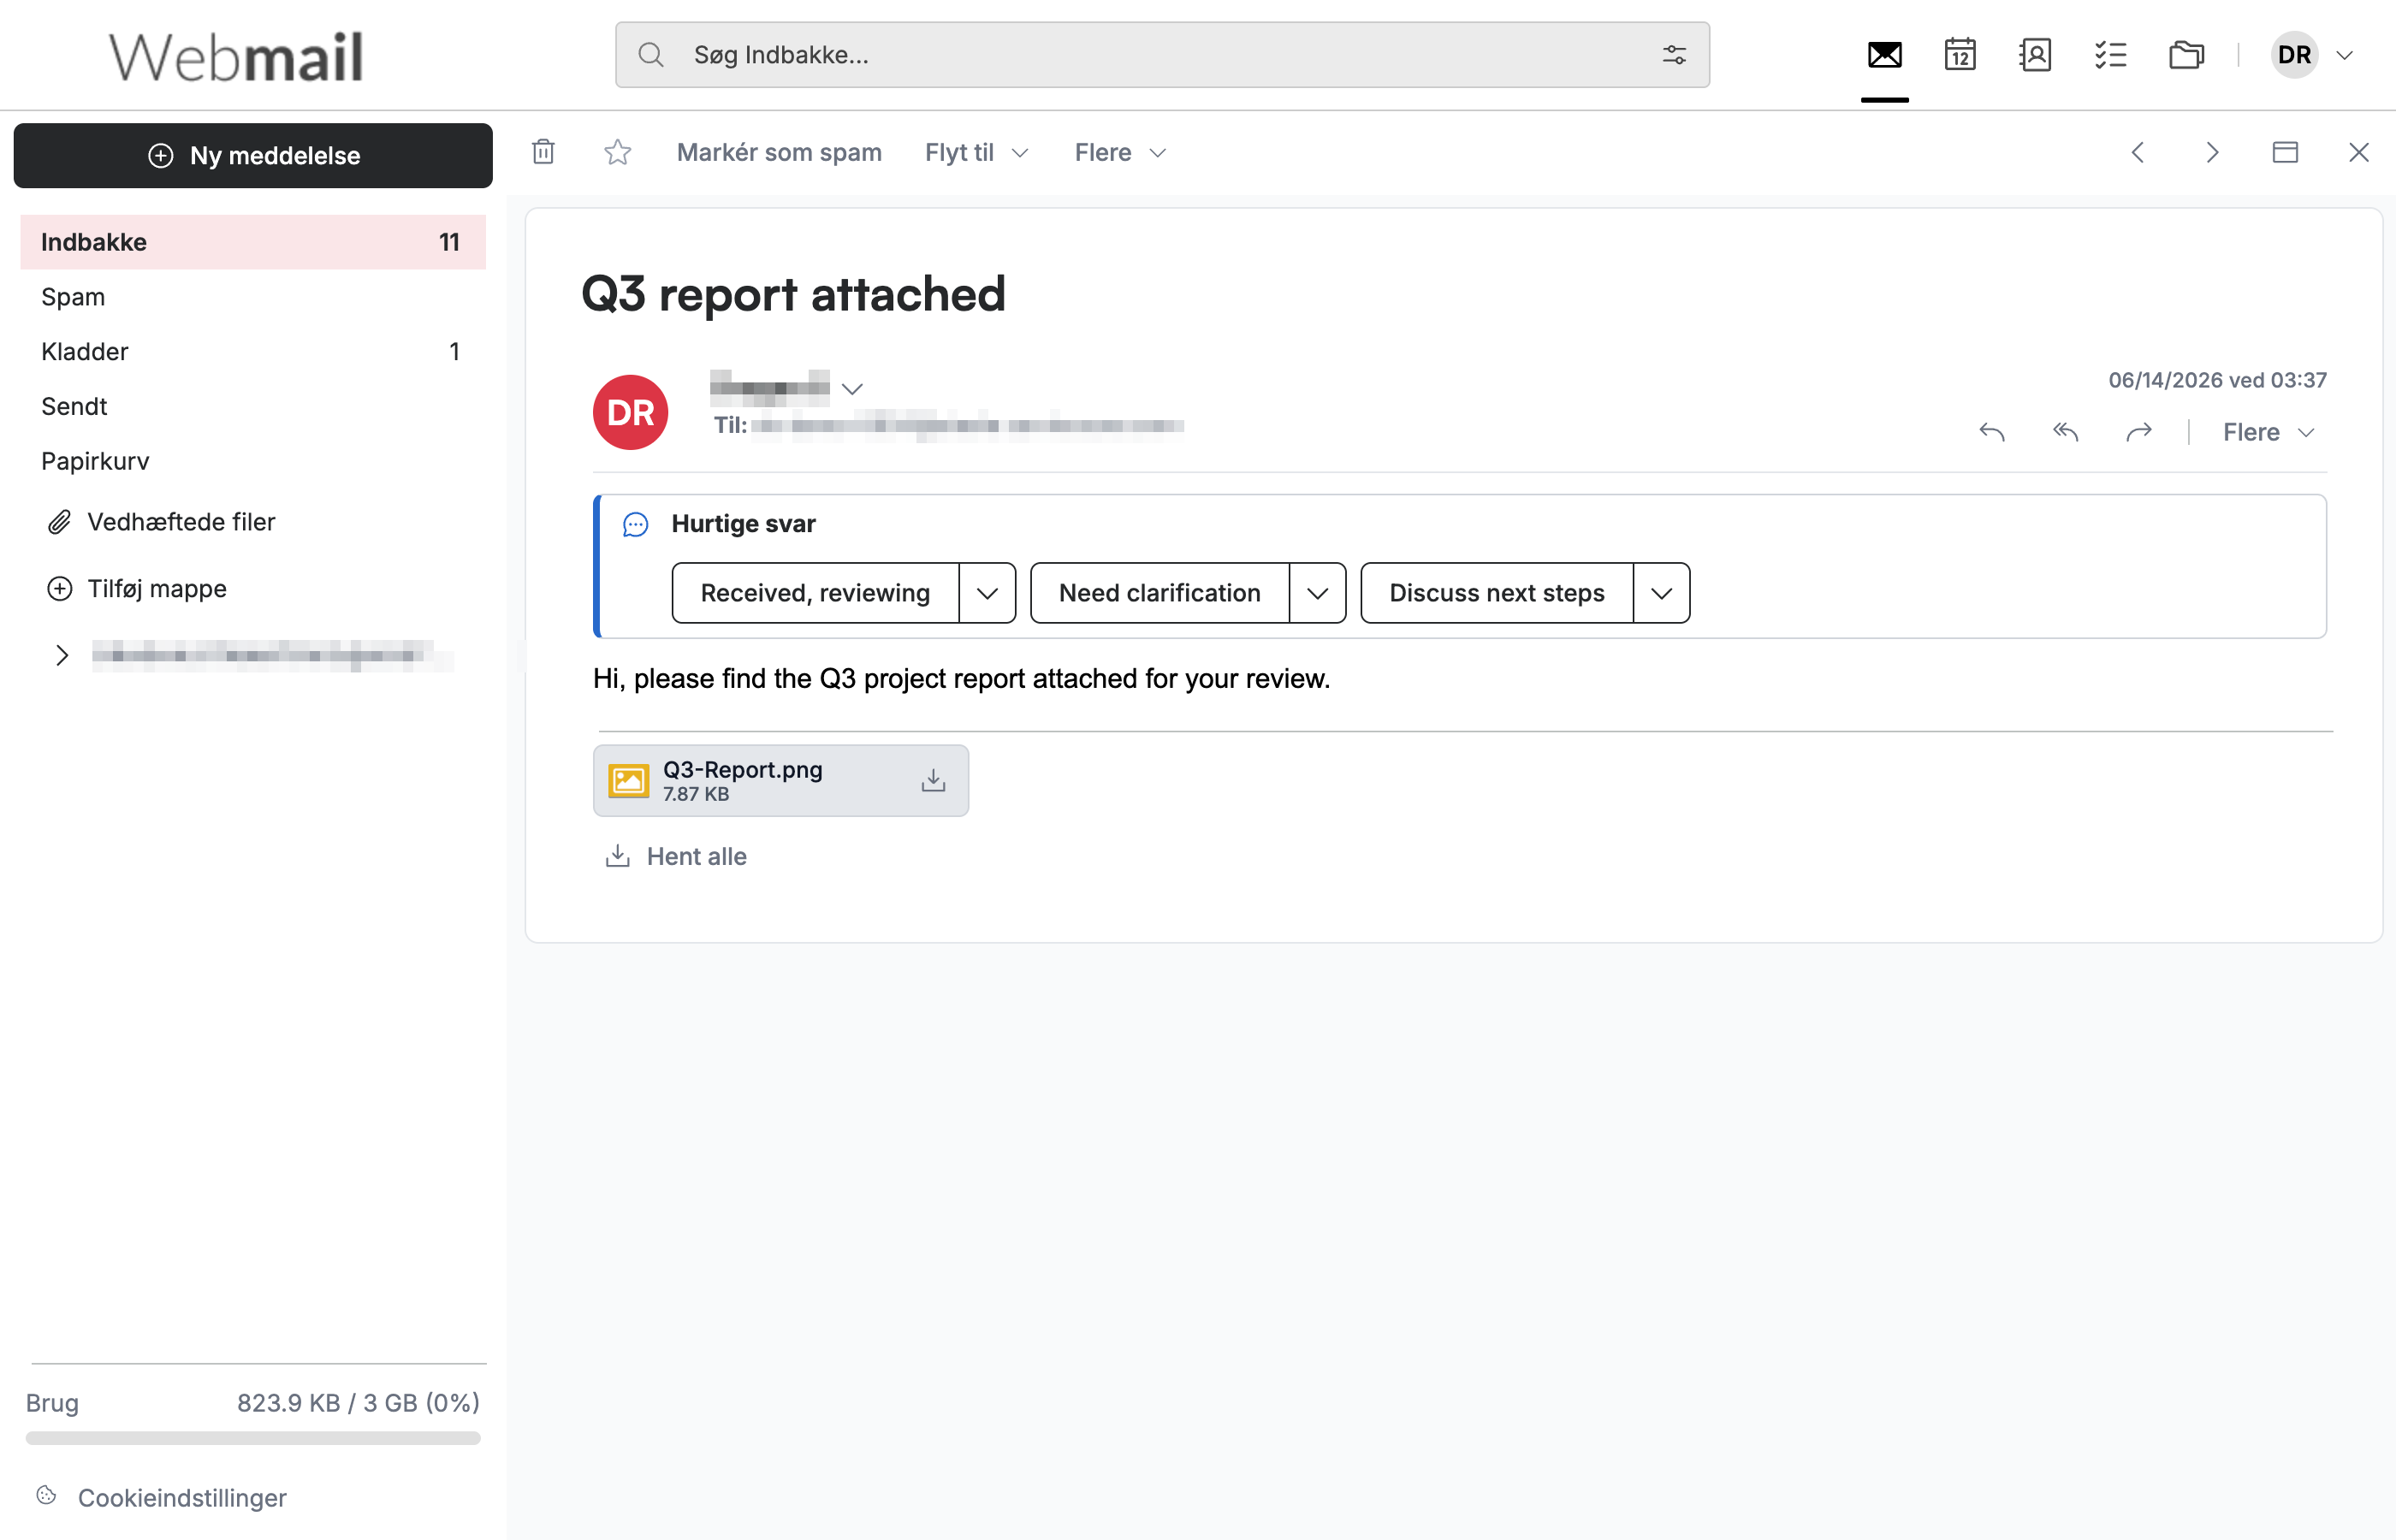Click the storage usage bar
Viewport: 2396px width, 1540px height.
click(x=253, y=1438)
